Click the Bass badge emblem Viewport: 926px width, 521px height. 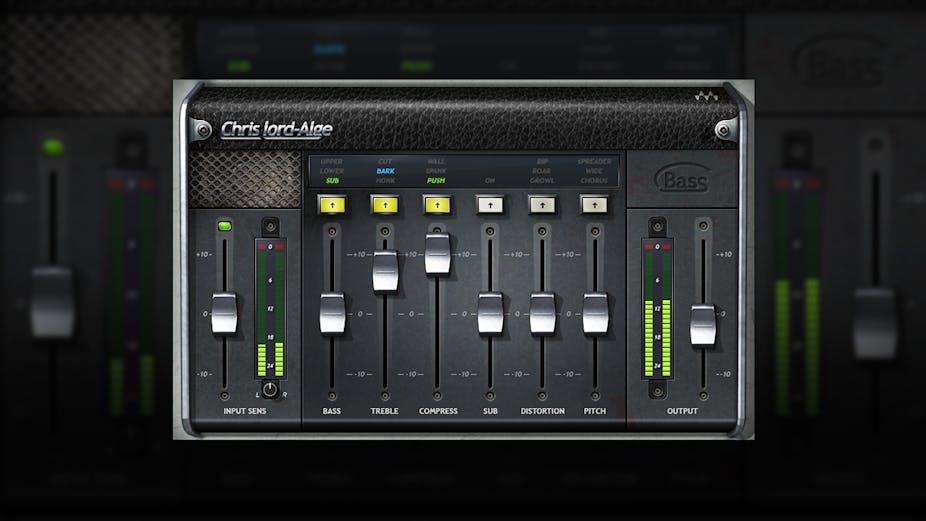tap(682, 181)
